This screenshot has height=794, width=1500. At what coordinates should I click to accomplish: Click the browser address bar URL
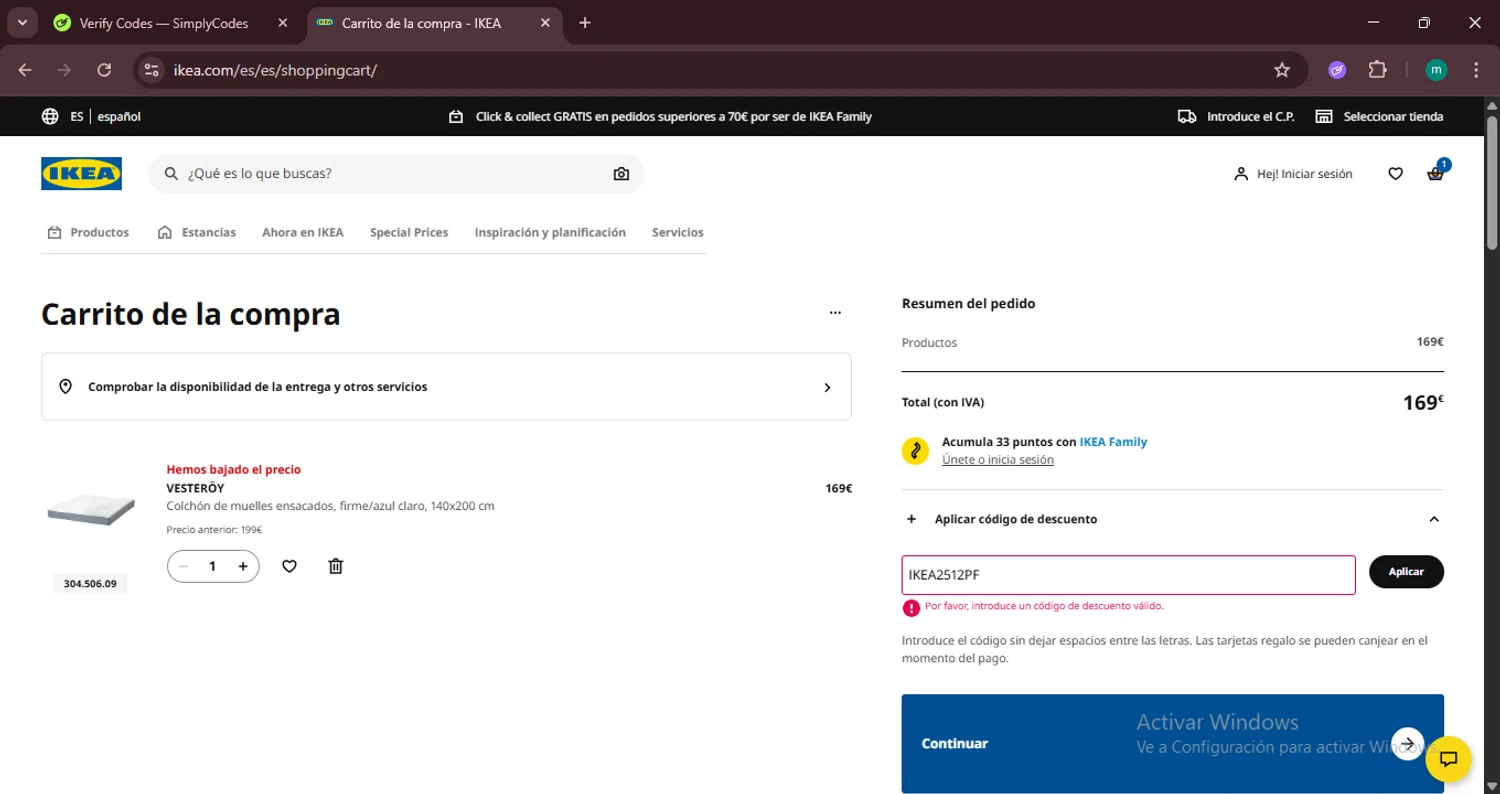(x=275, y=70)
